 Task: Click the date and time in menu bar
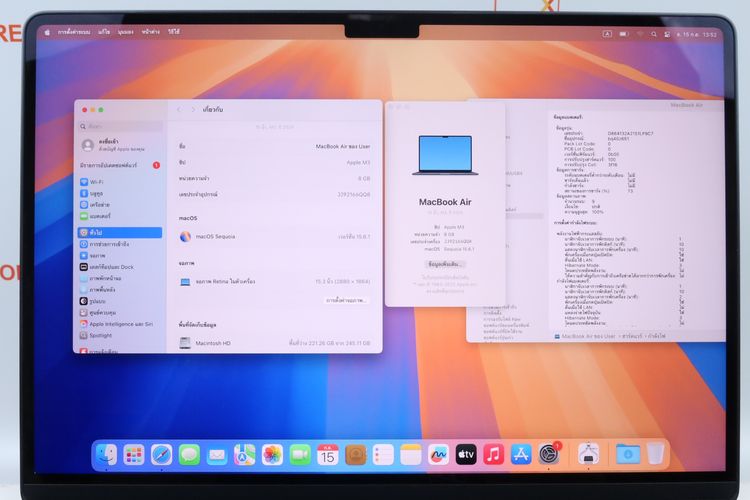pyautogui.click(x=696, y=34)
